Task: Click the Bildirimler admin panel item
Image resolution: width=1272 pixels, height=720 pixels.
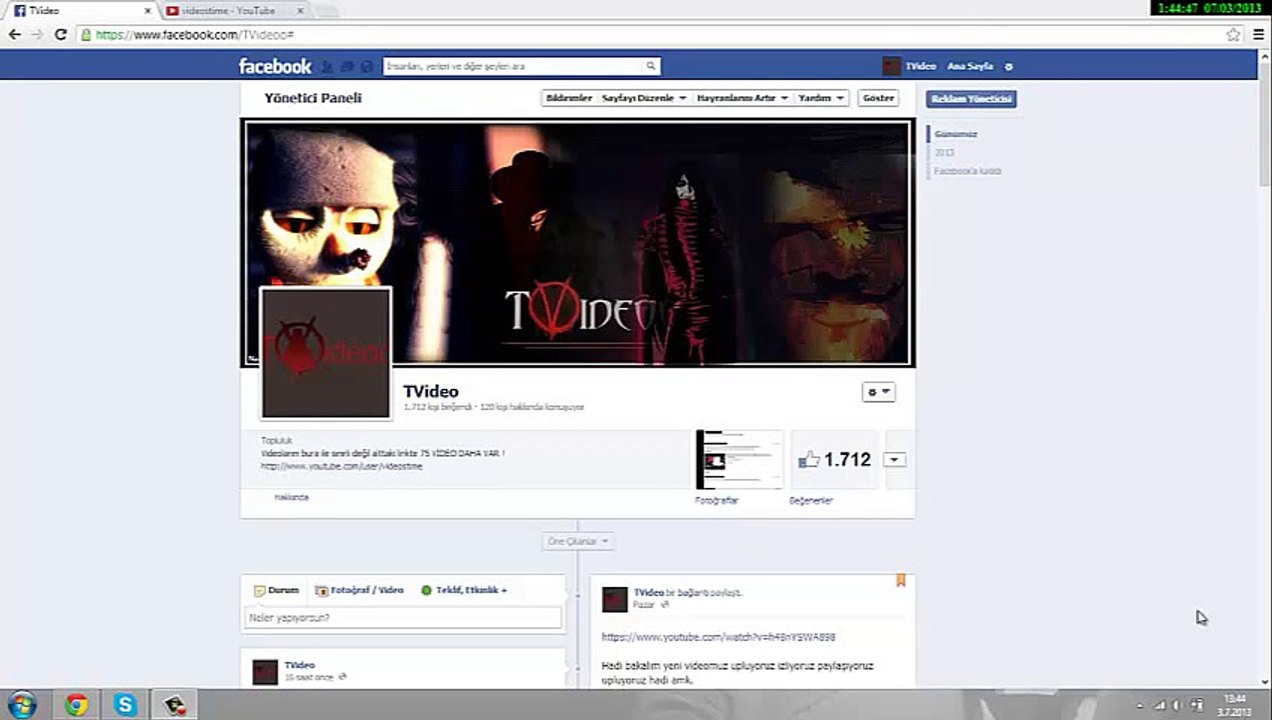Action: tap(569, 98)
